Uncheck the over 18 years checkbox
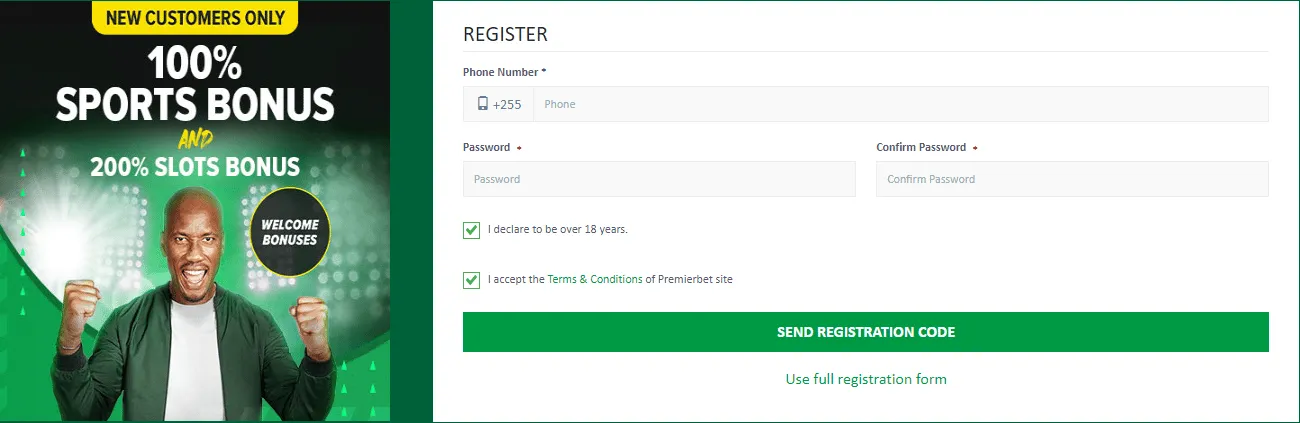This screenshot has width=1300, height=423. point(472,230)
